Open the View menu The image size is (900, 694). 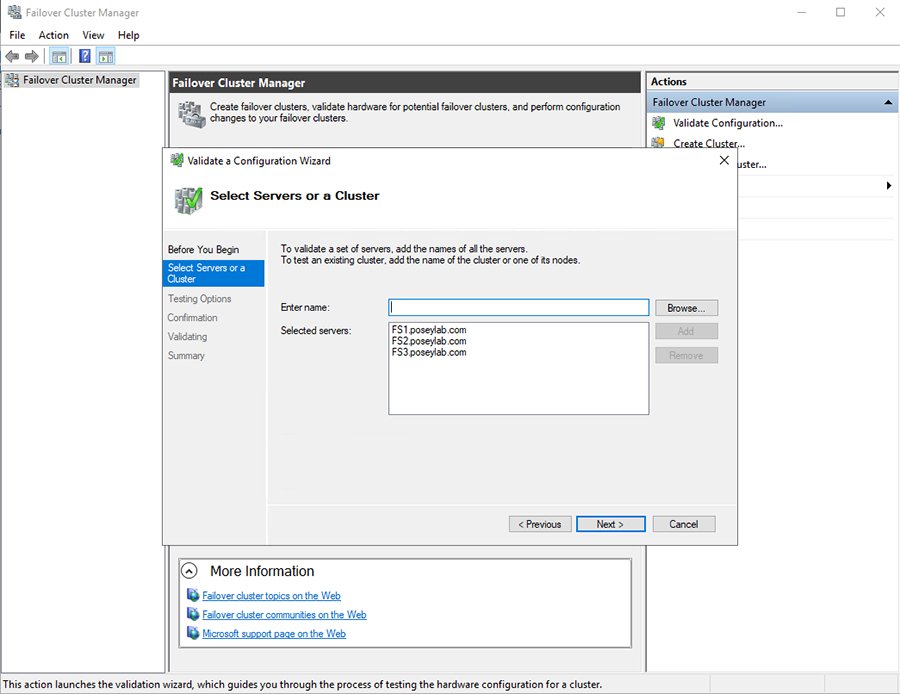93,34
